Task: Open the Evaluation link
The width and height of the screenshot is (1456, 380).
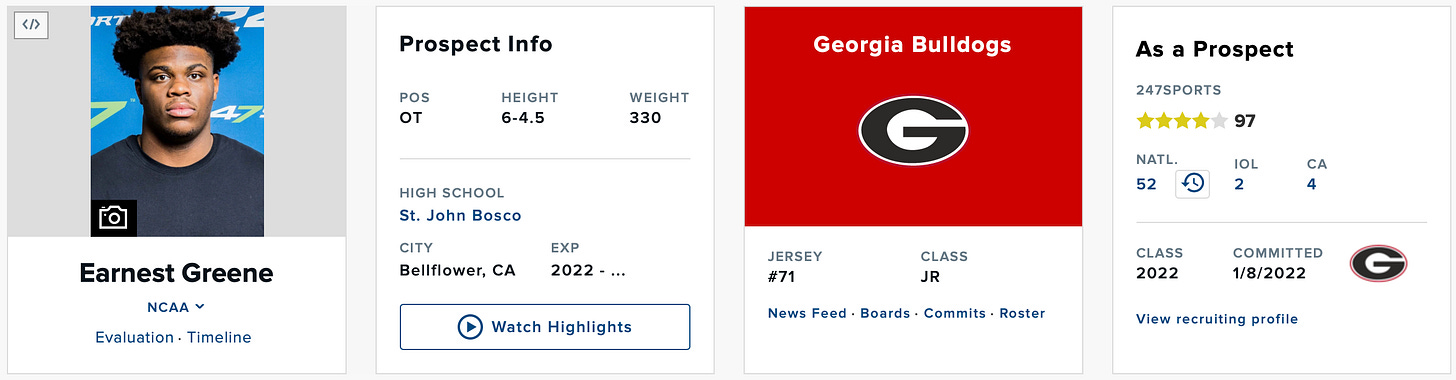Action: pos(134,338)
